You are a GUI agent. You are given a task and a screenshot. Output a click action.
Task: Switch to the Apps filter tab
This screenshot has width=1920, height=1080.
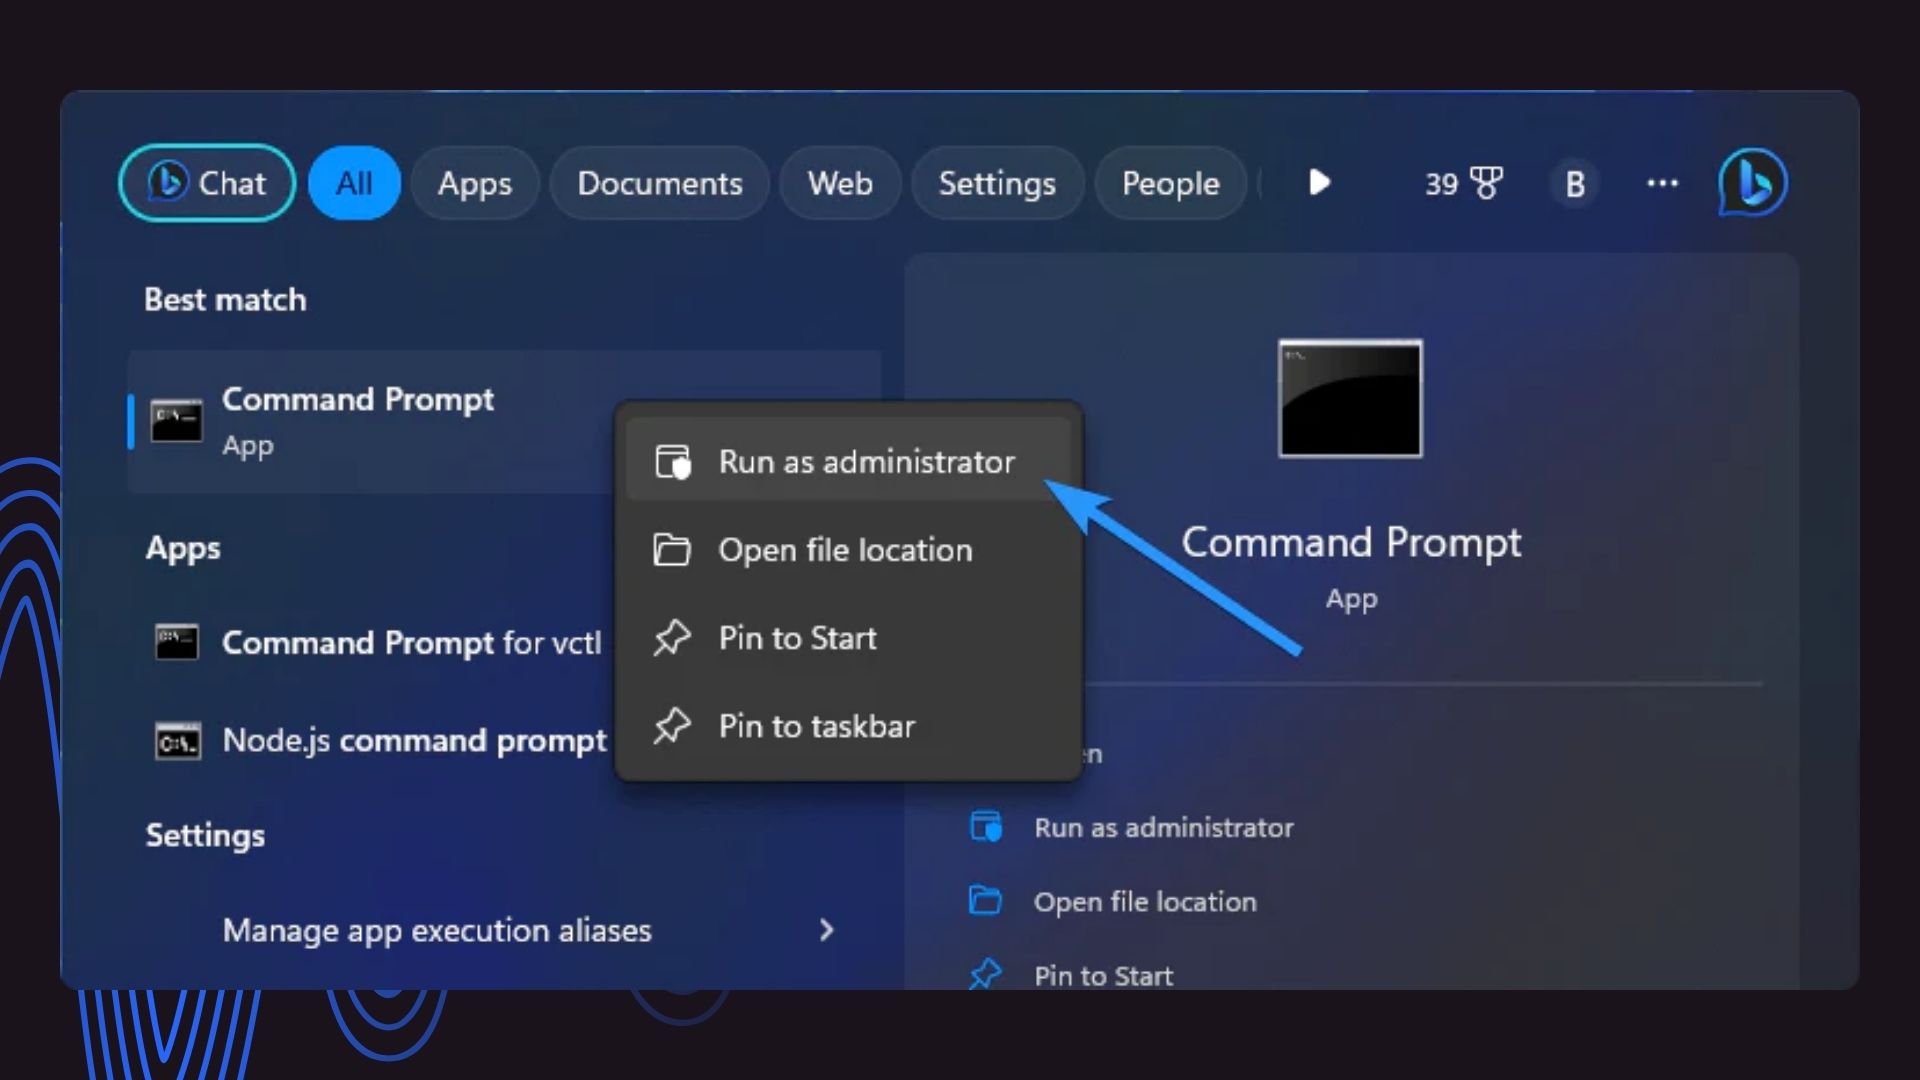coord(475,183)
